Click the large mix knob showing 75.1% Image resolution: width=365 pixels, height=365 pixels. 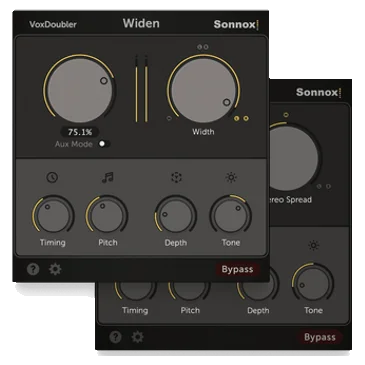79,90
